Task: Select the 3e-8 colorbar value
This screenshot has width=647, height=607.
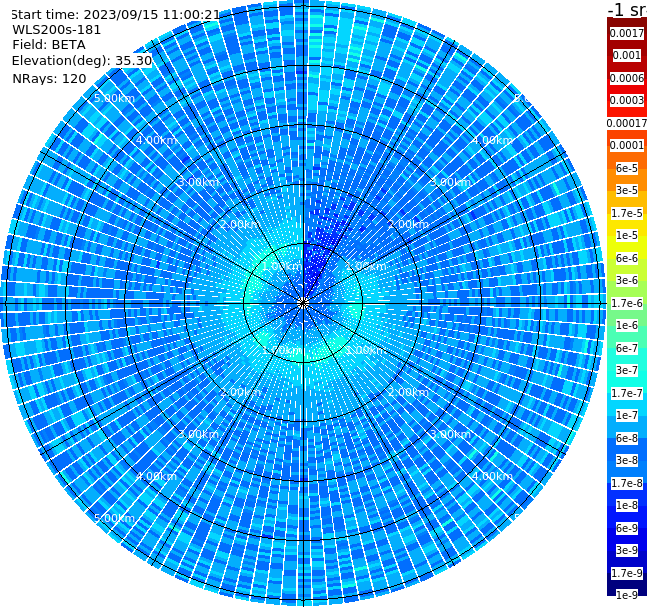Action: click(627, 460)
